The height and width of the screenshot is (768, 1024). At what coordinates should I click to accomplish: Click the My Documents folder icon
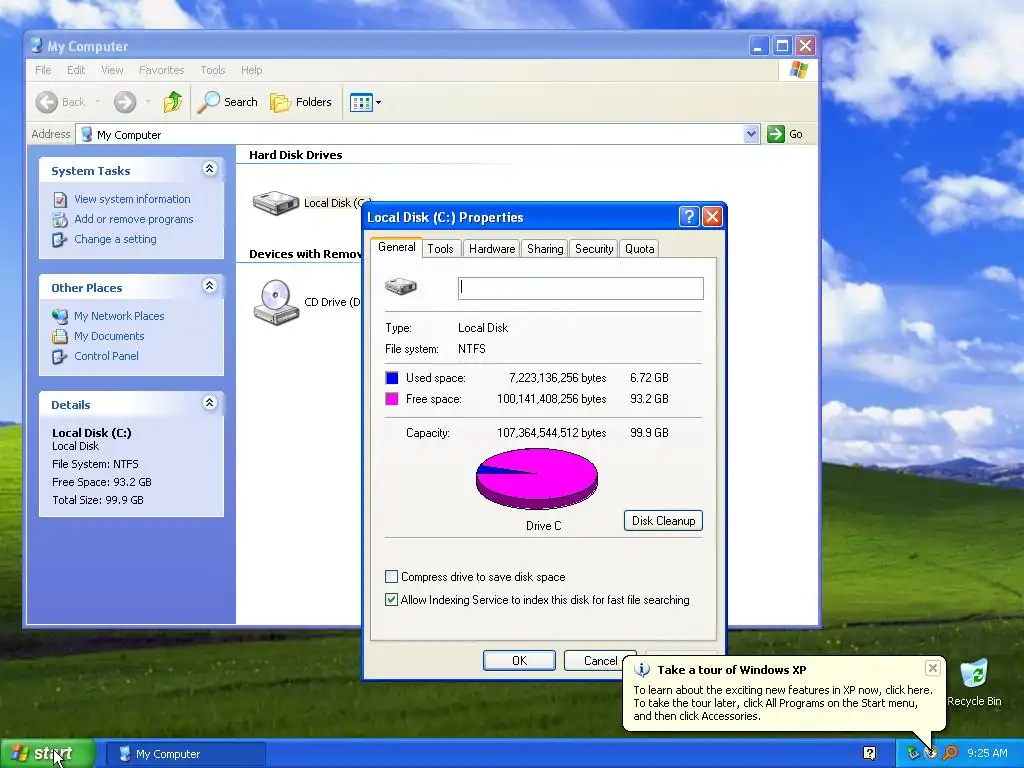pyautogui.click(x=59, y=336)
